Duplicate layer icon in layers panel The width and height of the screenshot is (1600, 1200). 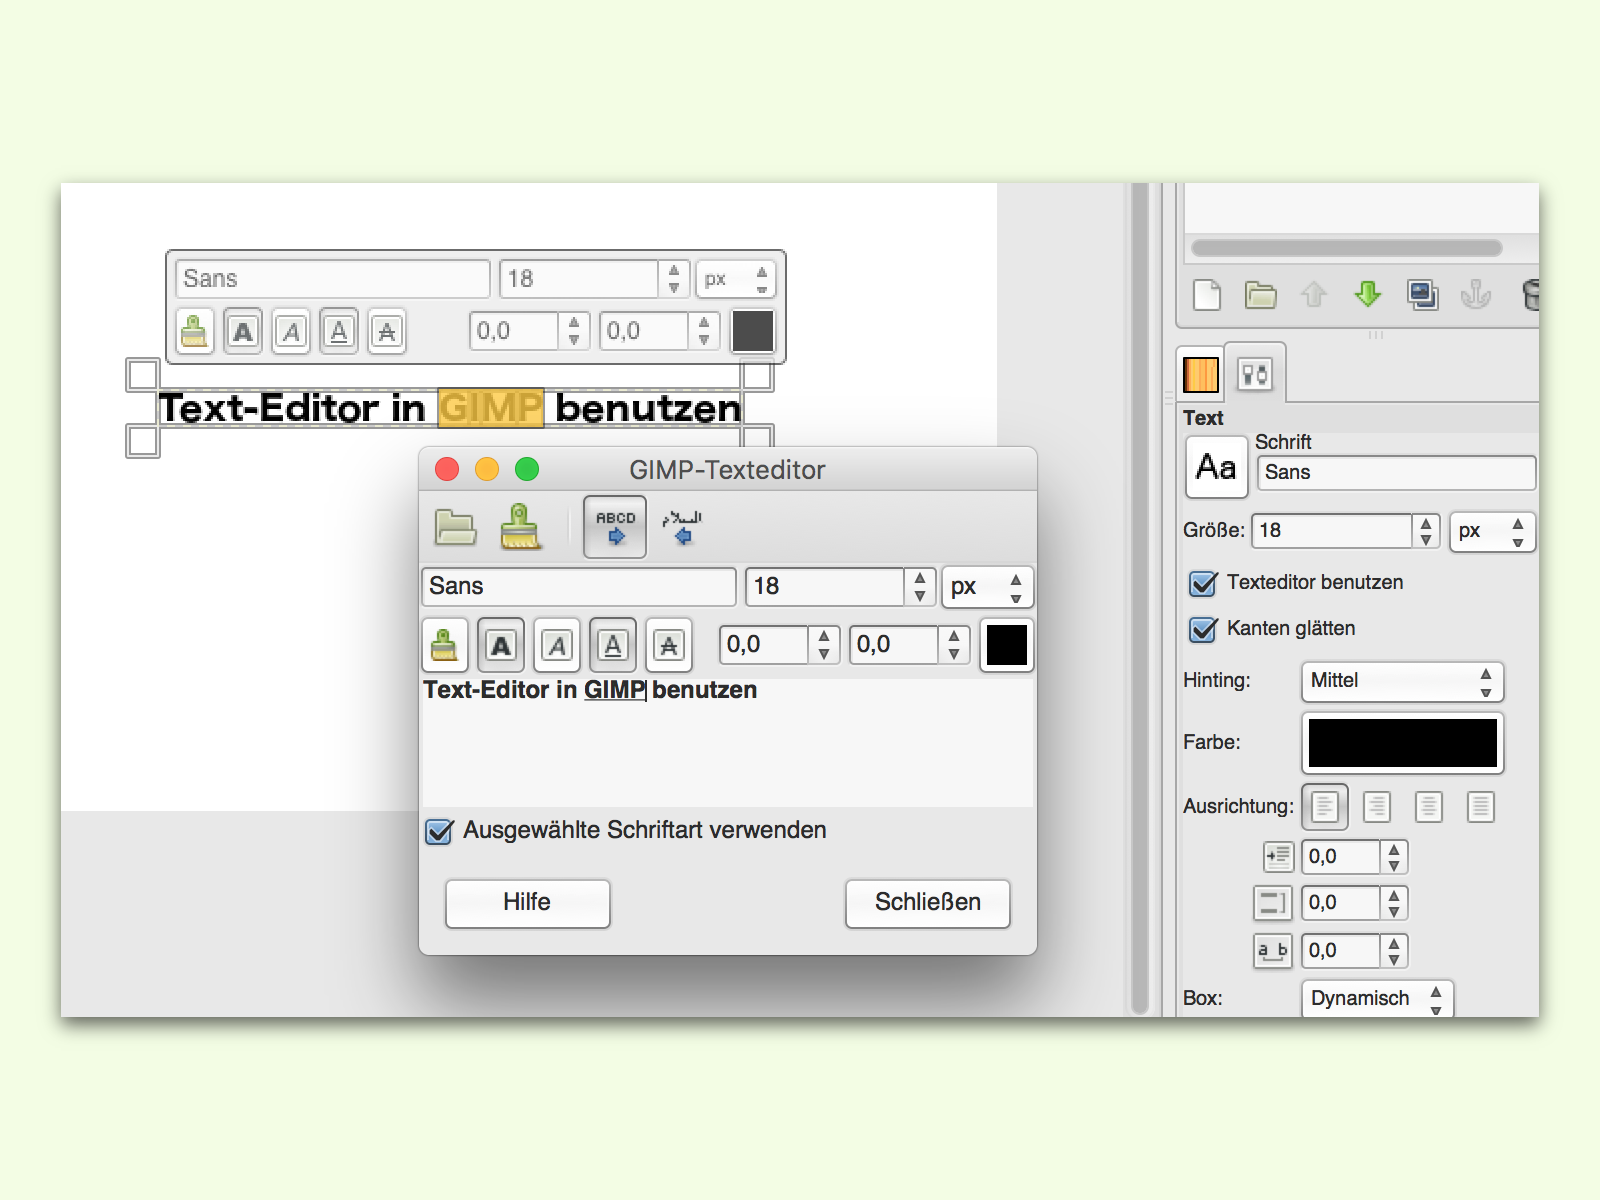1422,294
